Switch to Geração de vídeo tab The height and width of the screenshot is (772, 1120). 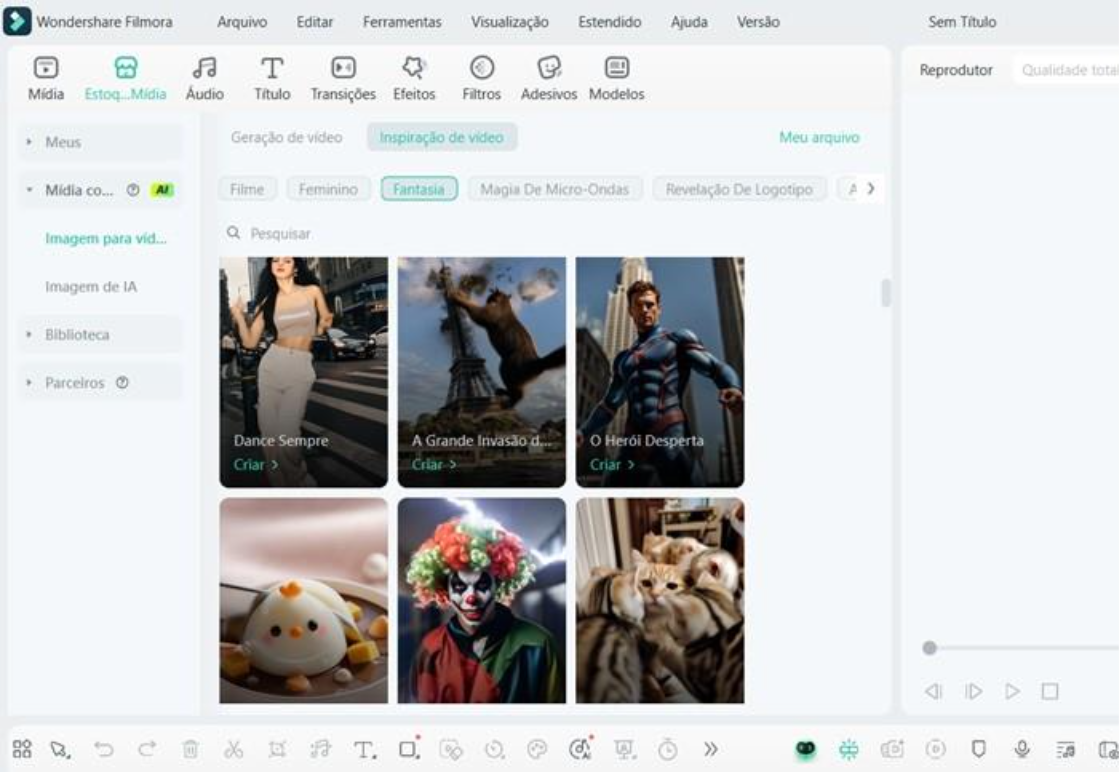click(x=286, y=137)
